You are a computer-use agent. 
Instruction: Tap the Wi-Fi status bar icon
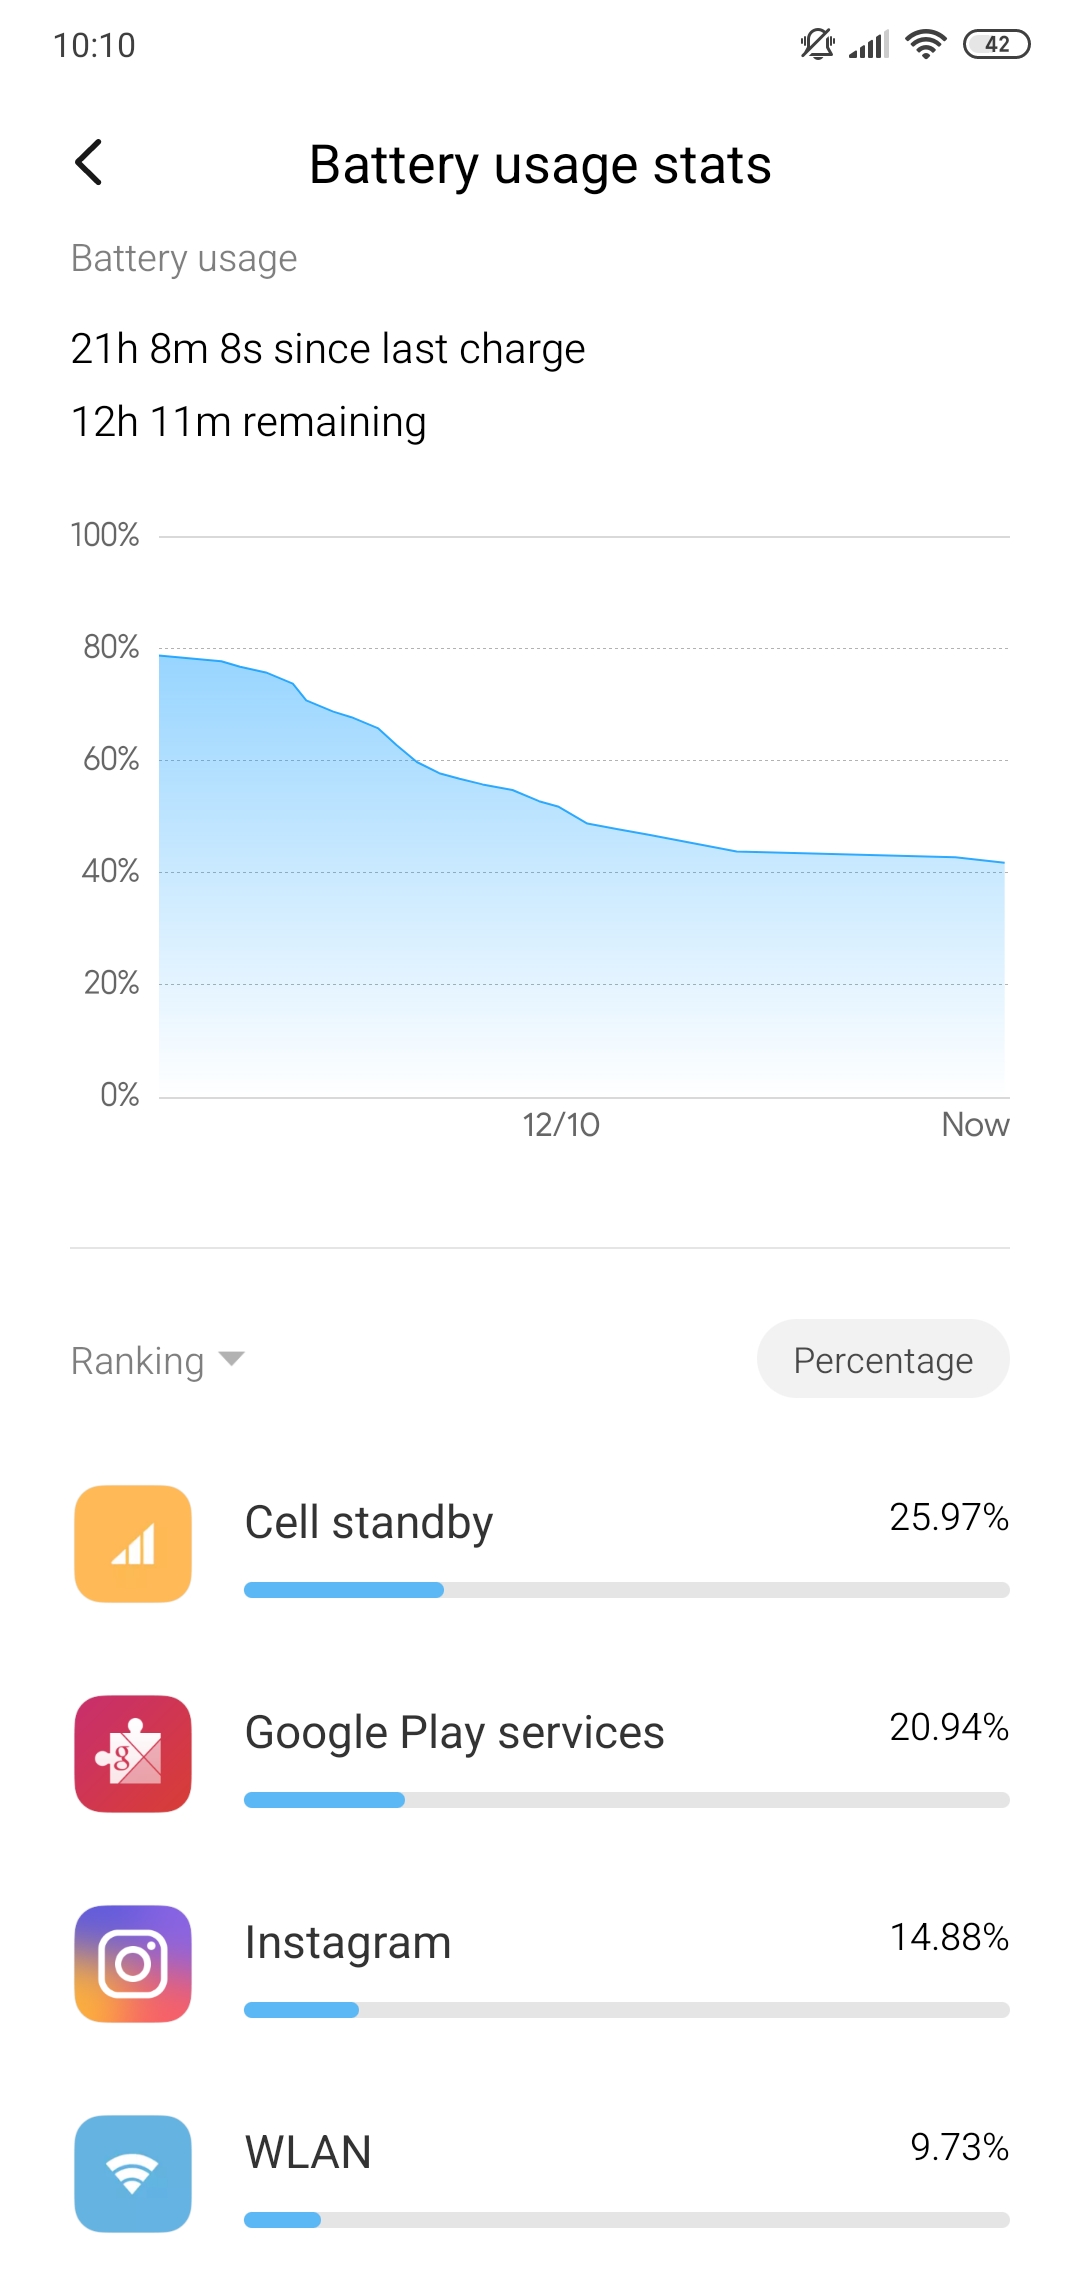925,44
